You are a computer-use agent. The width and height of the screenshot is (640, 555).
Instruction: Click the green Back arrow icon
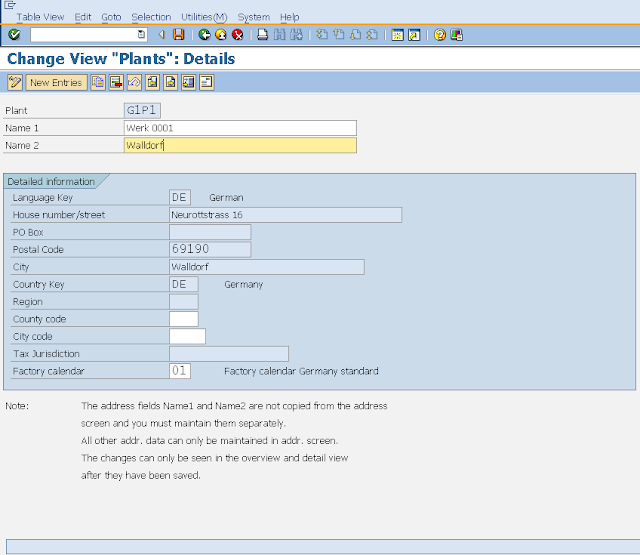pyautogui.click(x=204, y=35)
